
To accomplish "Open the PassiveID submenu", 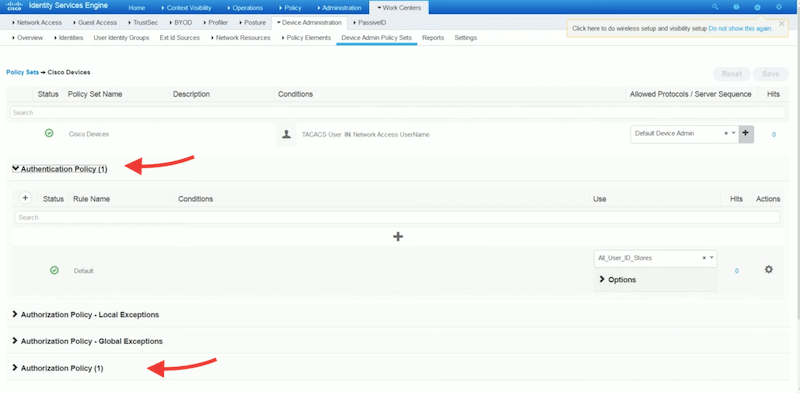I will tap(369, 22).
